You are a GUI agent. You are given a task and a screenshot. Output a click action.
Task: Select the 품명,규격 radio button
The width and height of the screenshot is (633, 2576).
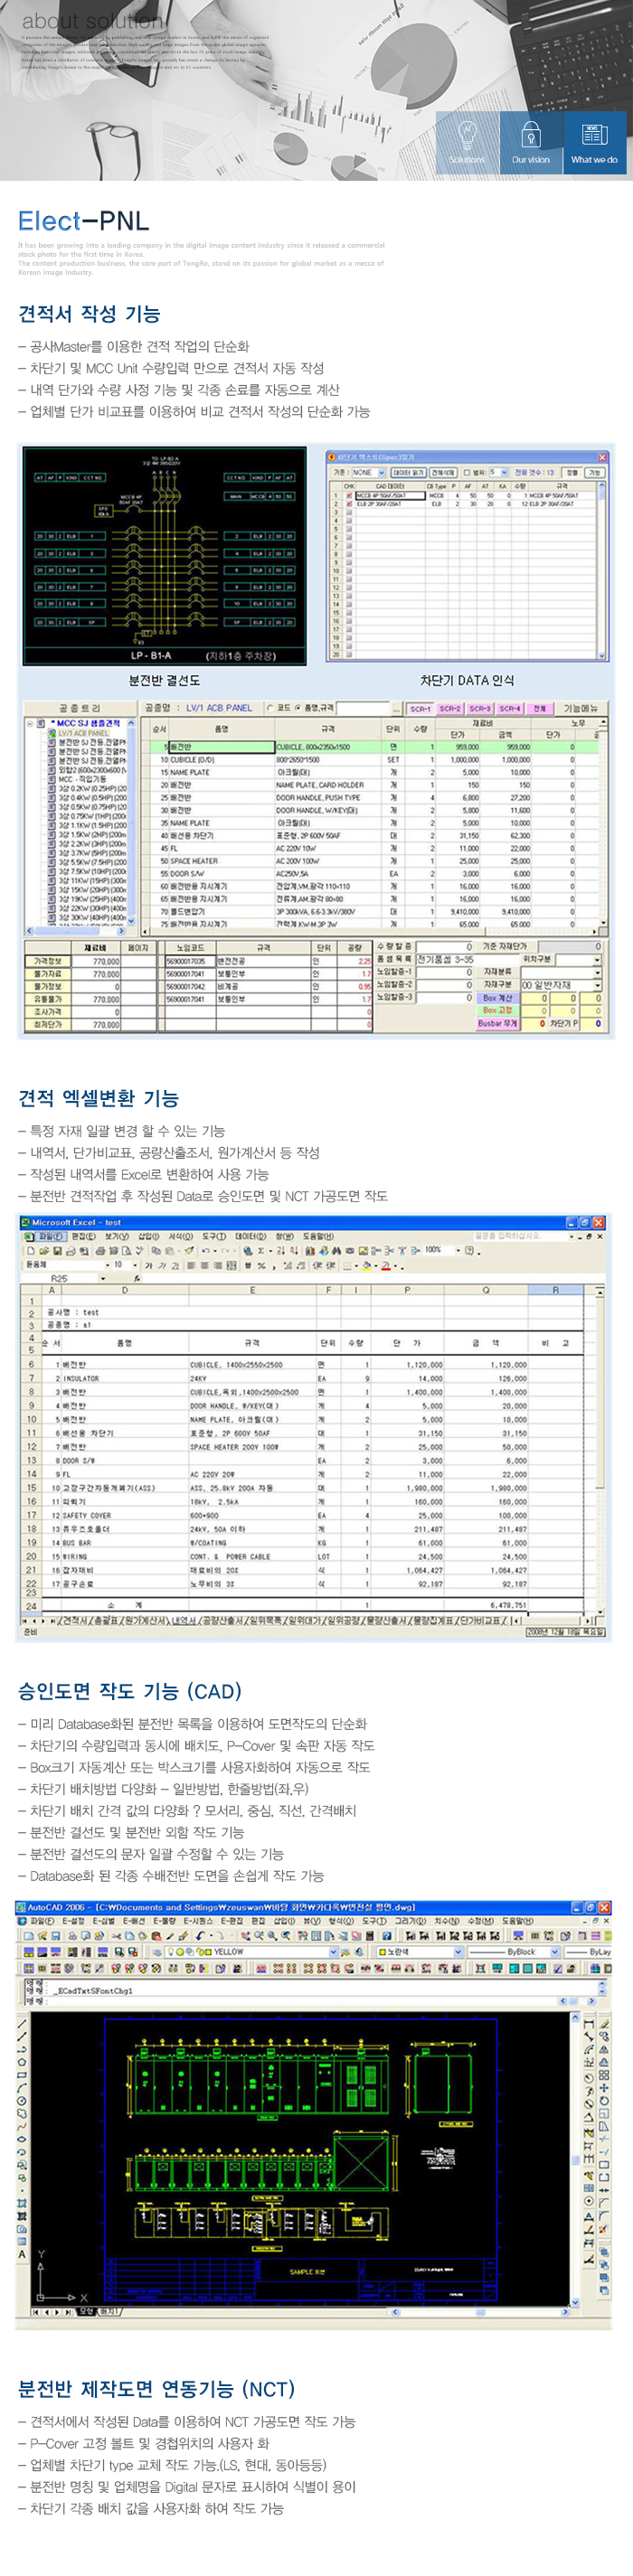pos(298,708)
